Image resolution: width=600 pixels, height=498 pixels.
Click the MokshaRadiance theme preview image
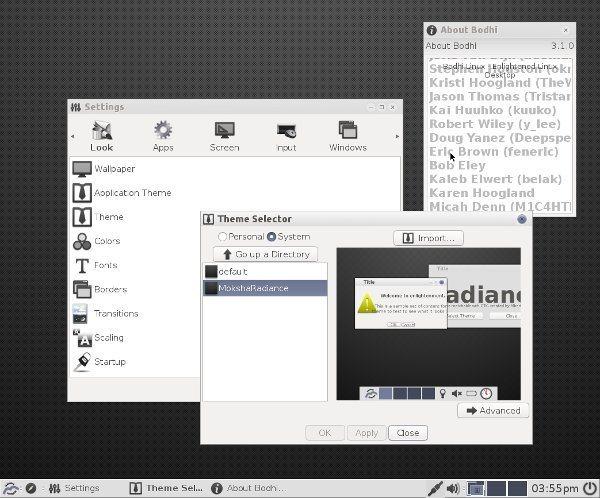click(429, 324)
